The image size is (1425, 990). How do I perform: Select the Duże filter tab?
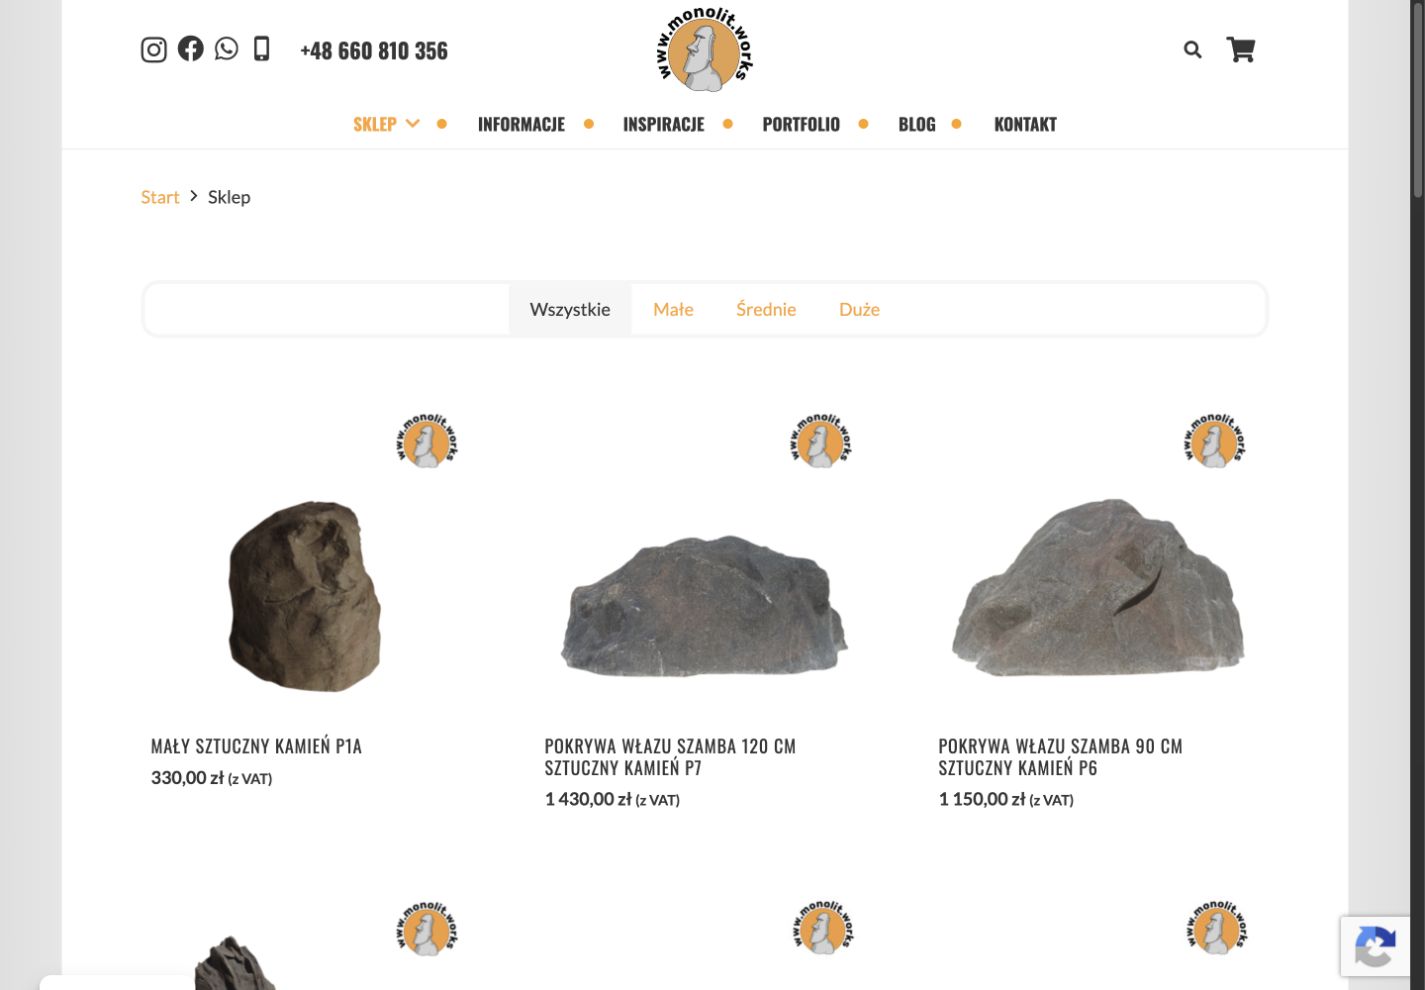pyautogui.click(x=859, y=309)
